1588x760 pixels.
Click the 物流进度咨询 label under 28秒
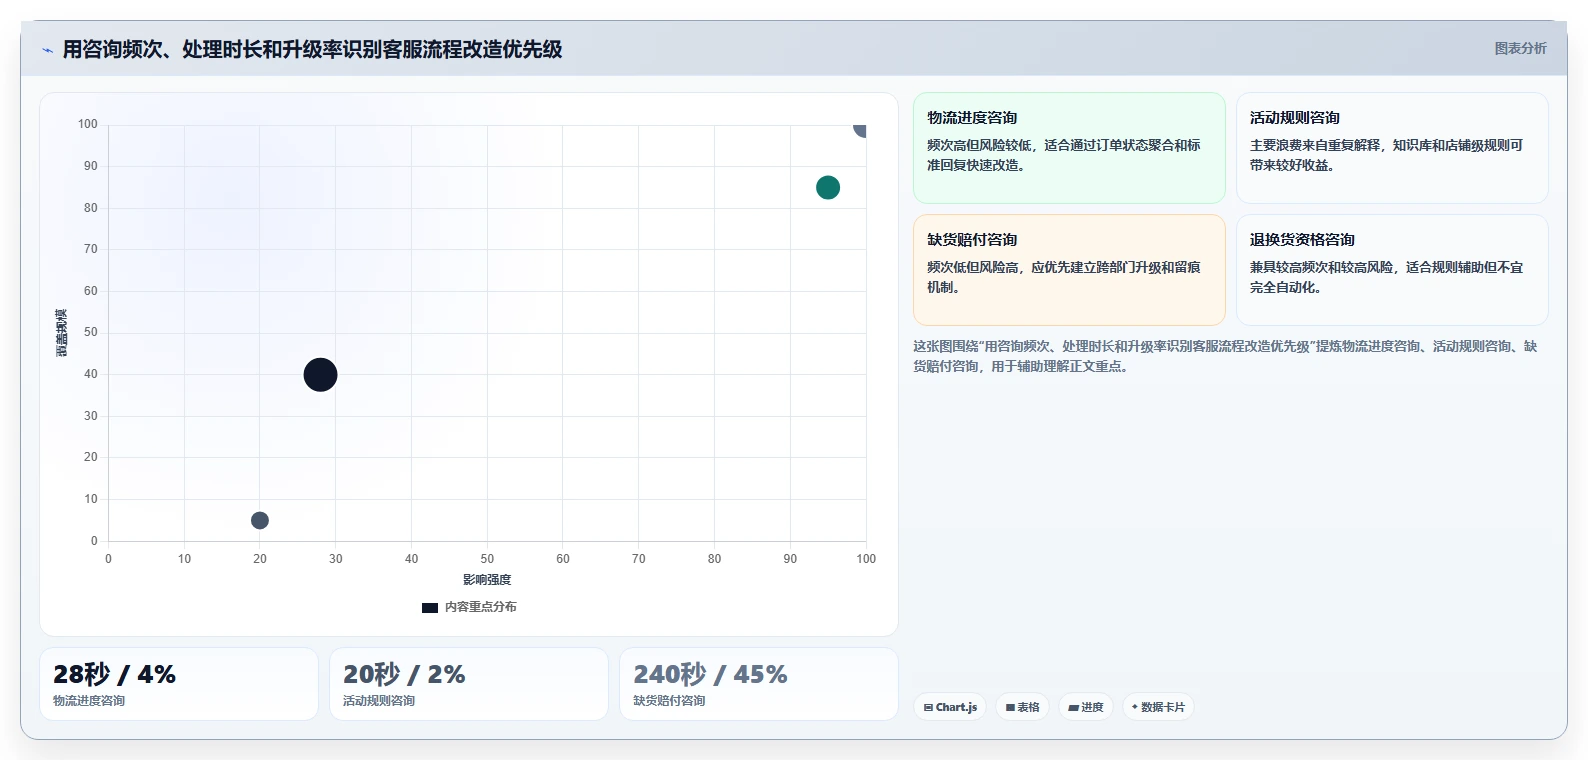click(x=89, y=701)
